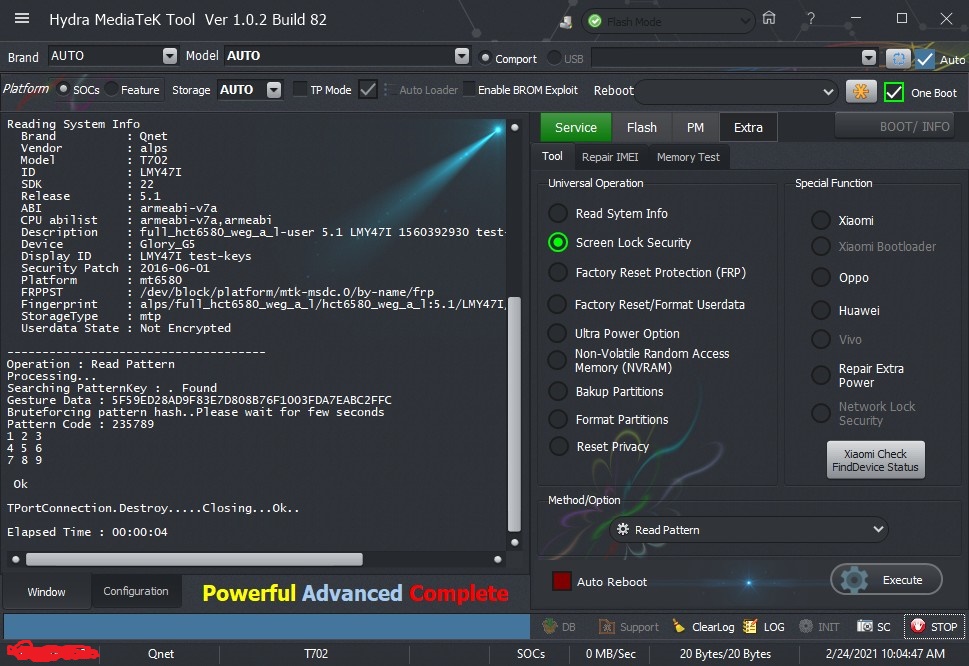Select Format Partitions radio button

point(557,419)
